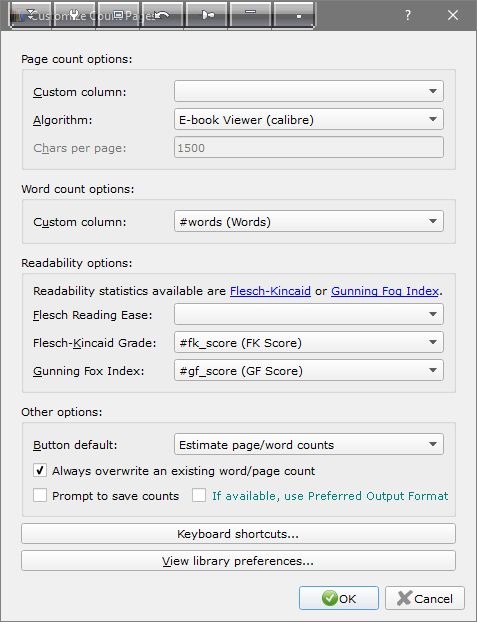Image resolution: width=477 pixels, height=622 pixels.
Task: Click the undo arrow icon in the overlay toolbar
Action: tap(162, 15)
